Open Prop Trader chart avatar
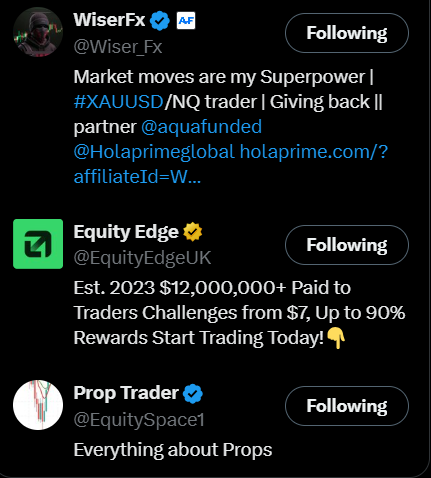Screen dimensions: 431x478 (38, 405)
